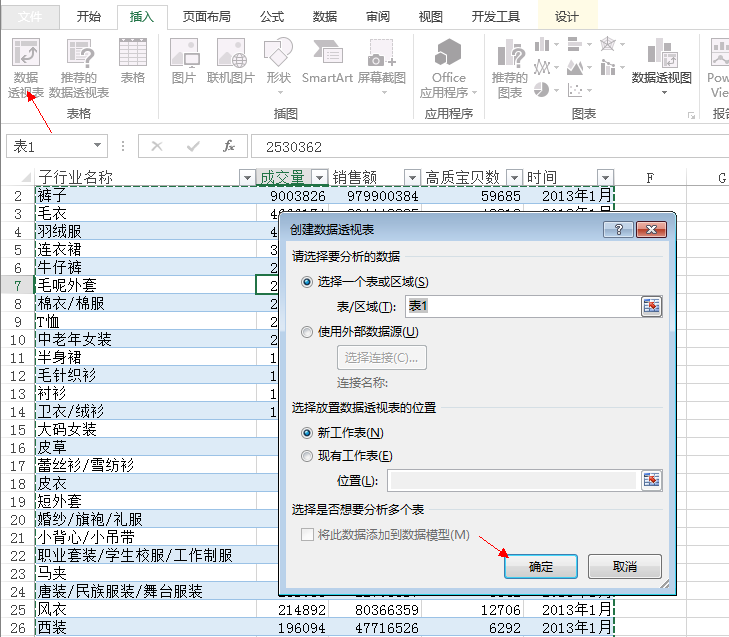The width and height of the screenshot is (729, 637).
Task: Open Office 应用程序 apps
Action: 448,68
